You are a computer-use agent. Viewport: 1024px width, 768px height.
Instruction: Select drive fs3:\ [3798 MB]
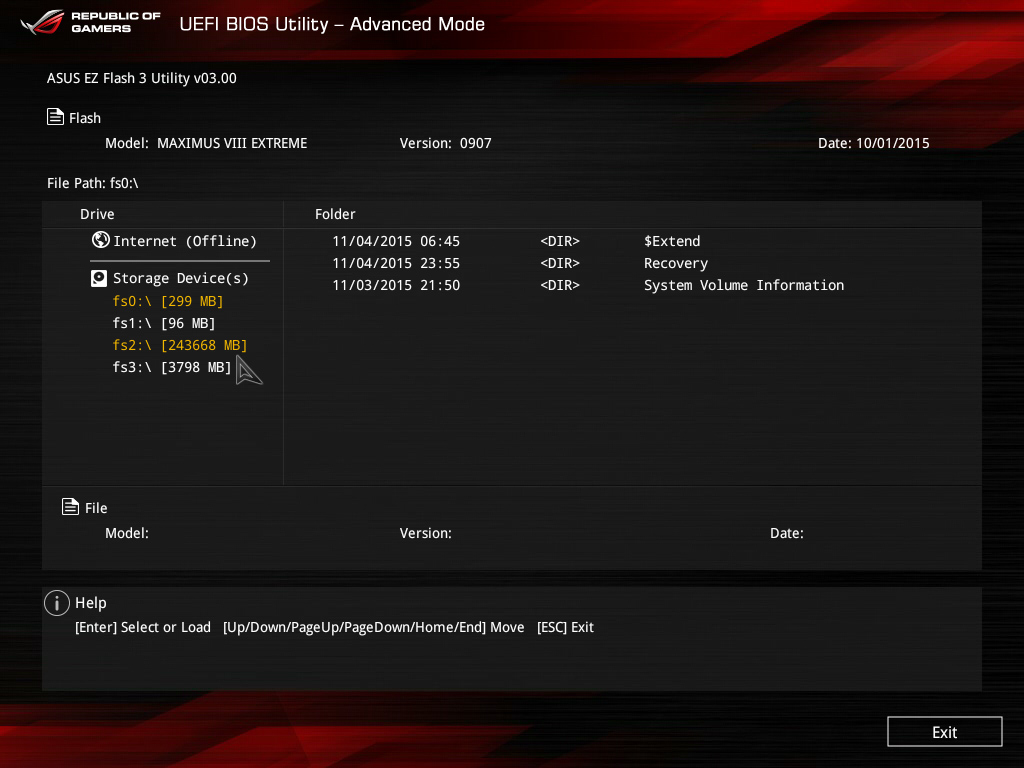[172, 367]
